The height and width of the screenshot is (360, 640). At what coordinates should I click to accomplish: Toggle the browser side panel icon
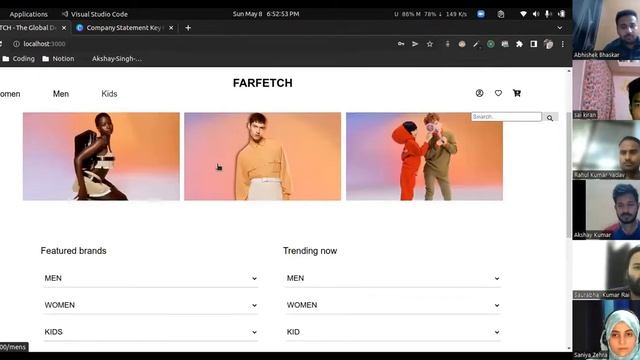[x=533, y=44]
